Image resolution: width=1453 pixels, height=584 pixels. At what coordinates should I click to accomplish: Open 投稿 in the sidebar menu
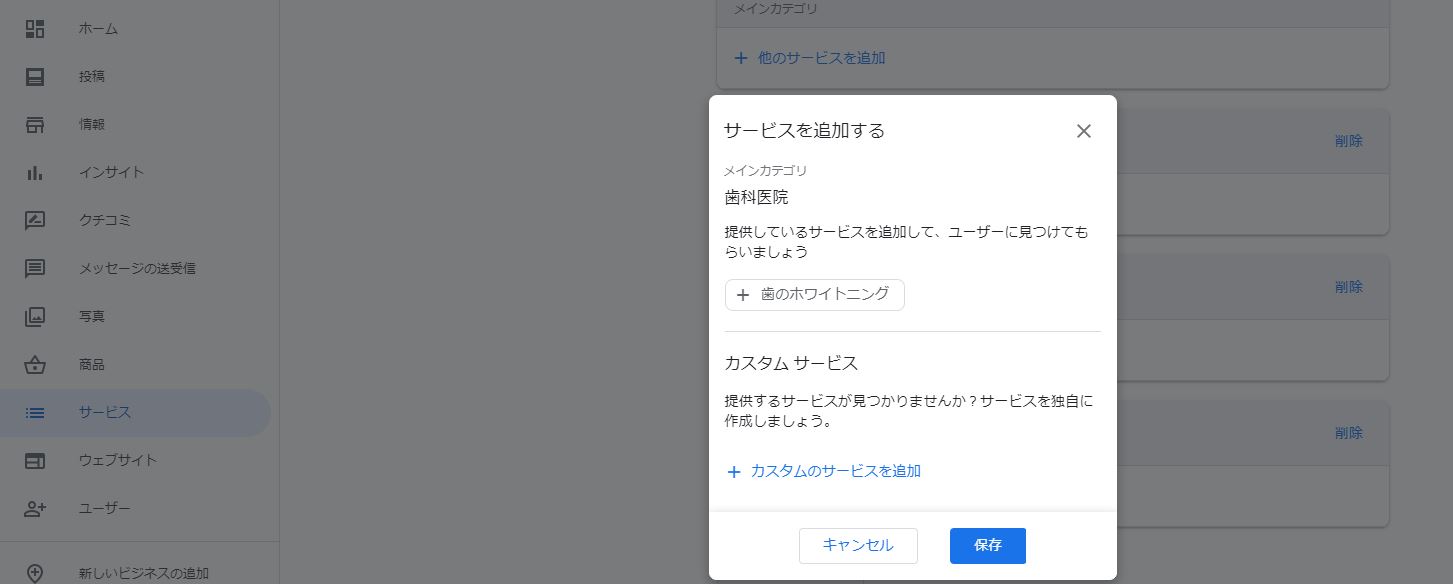point(92,76)
